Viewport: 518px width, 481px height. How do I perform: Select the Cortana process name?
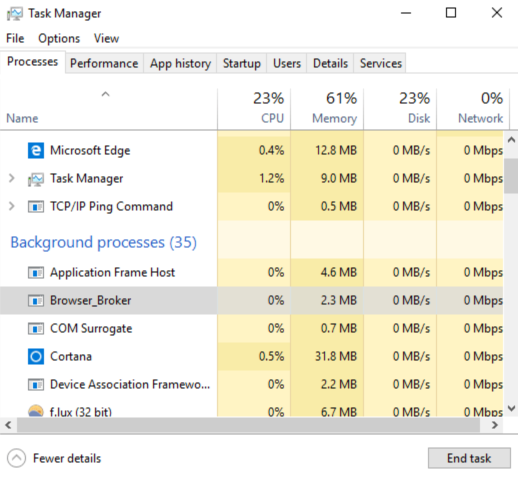pyautogui.click(x=71, y=357)
